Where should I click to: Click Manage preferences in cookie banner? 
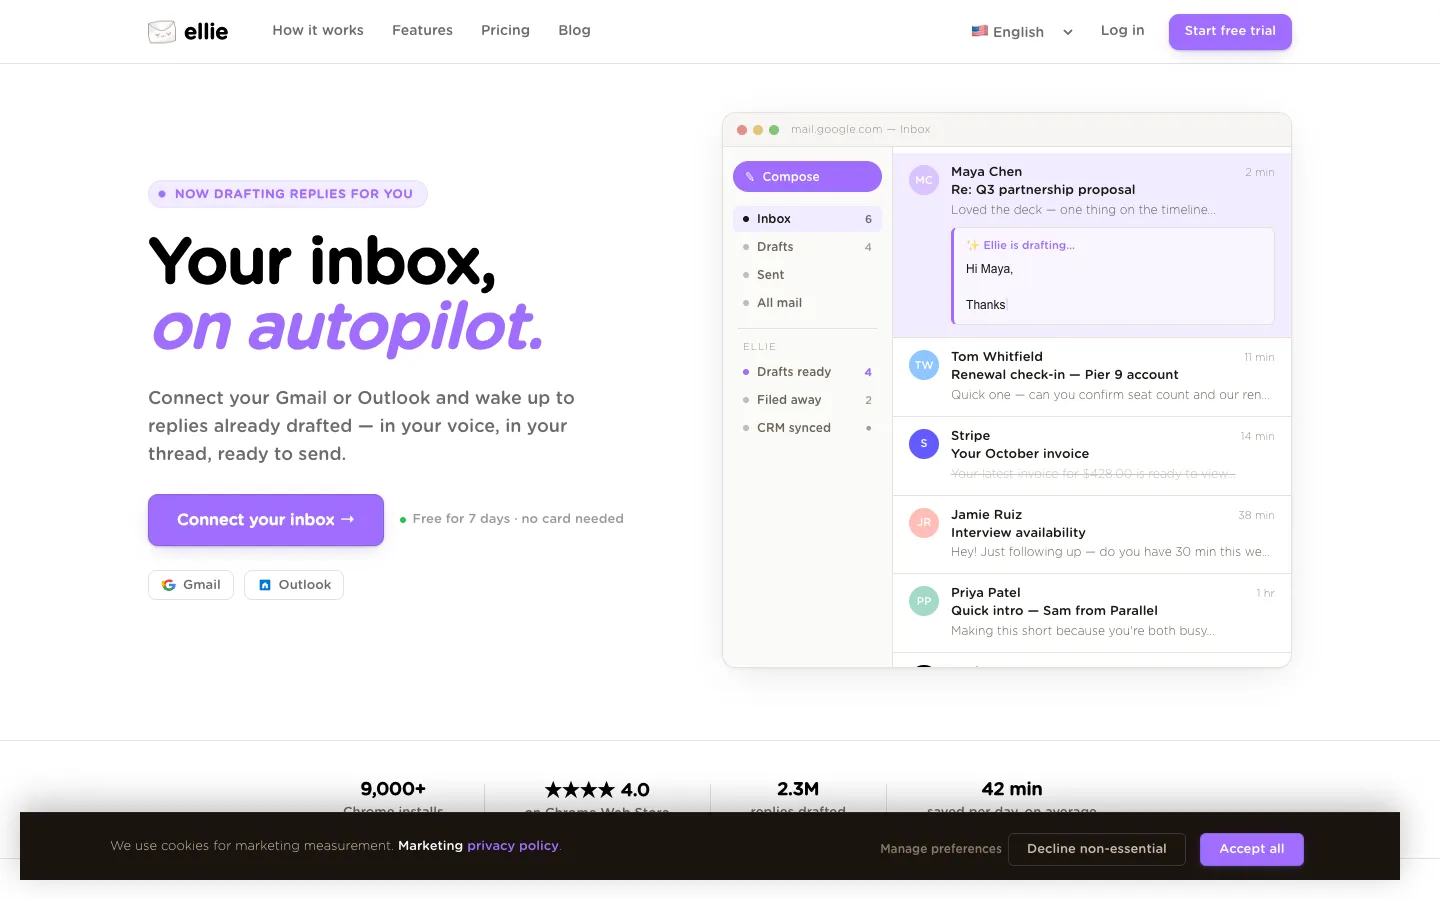pos(941,849)
